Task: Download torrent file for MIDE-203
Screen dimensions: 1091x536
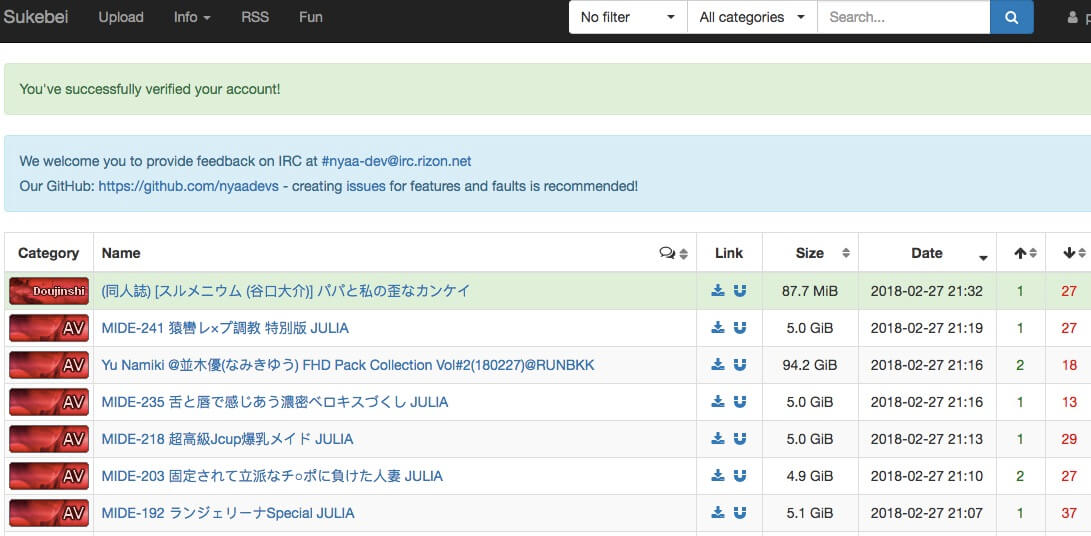Action: pos(718,475)
